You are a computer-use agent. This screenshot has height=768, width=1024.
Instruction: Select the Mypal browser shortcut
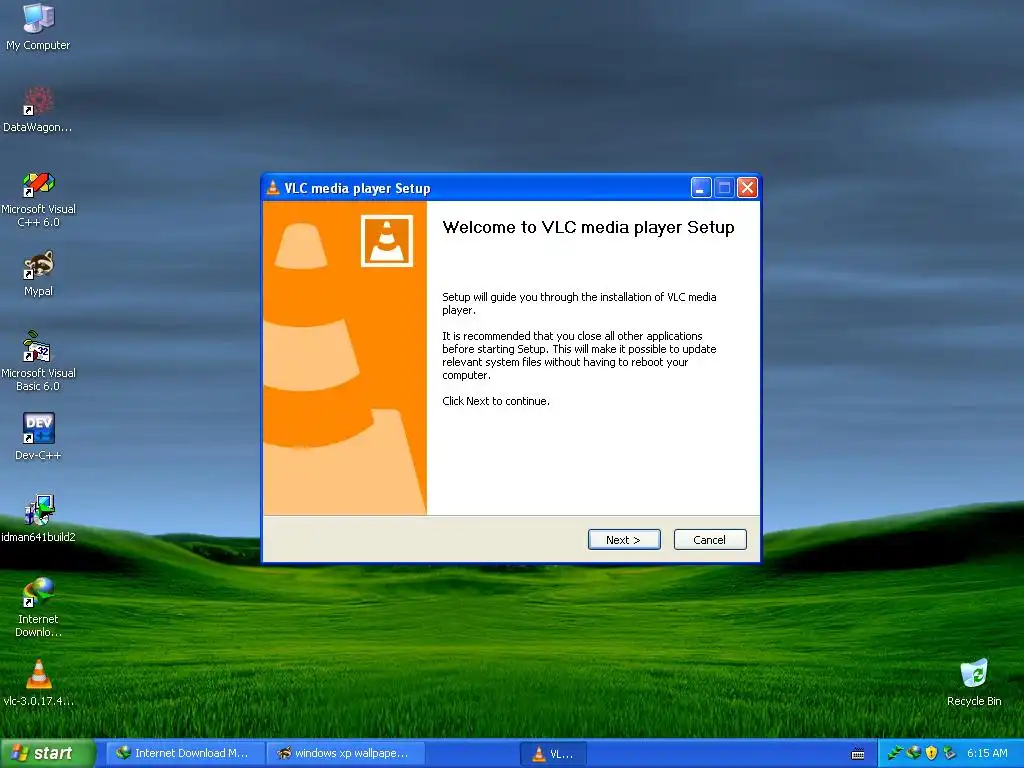38,274
